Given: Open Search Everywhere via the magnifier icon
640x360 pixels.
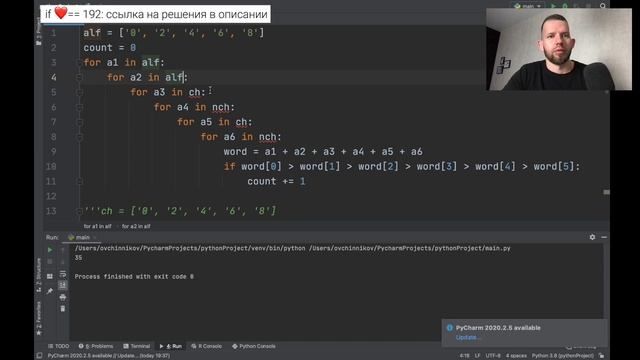Looking at the screenshot, I should 603,6.
